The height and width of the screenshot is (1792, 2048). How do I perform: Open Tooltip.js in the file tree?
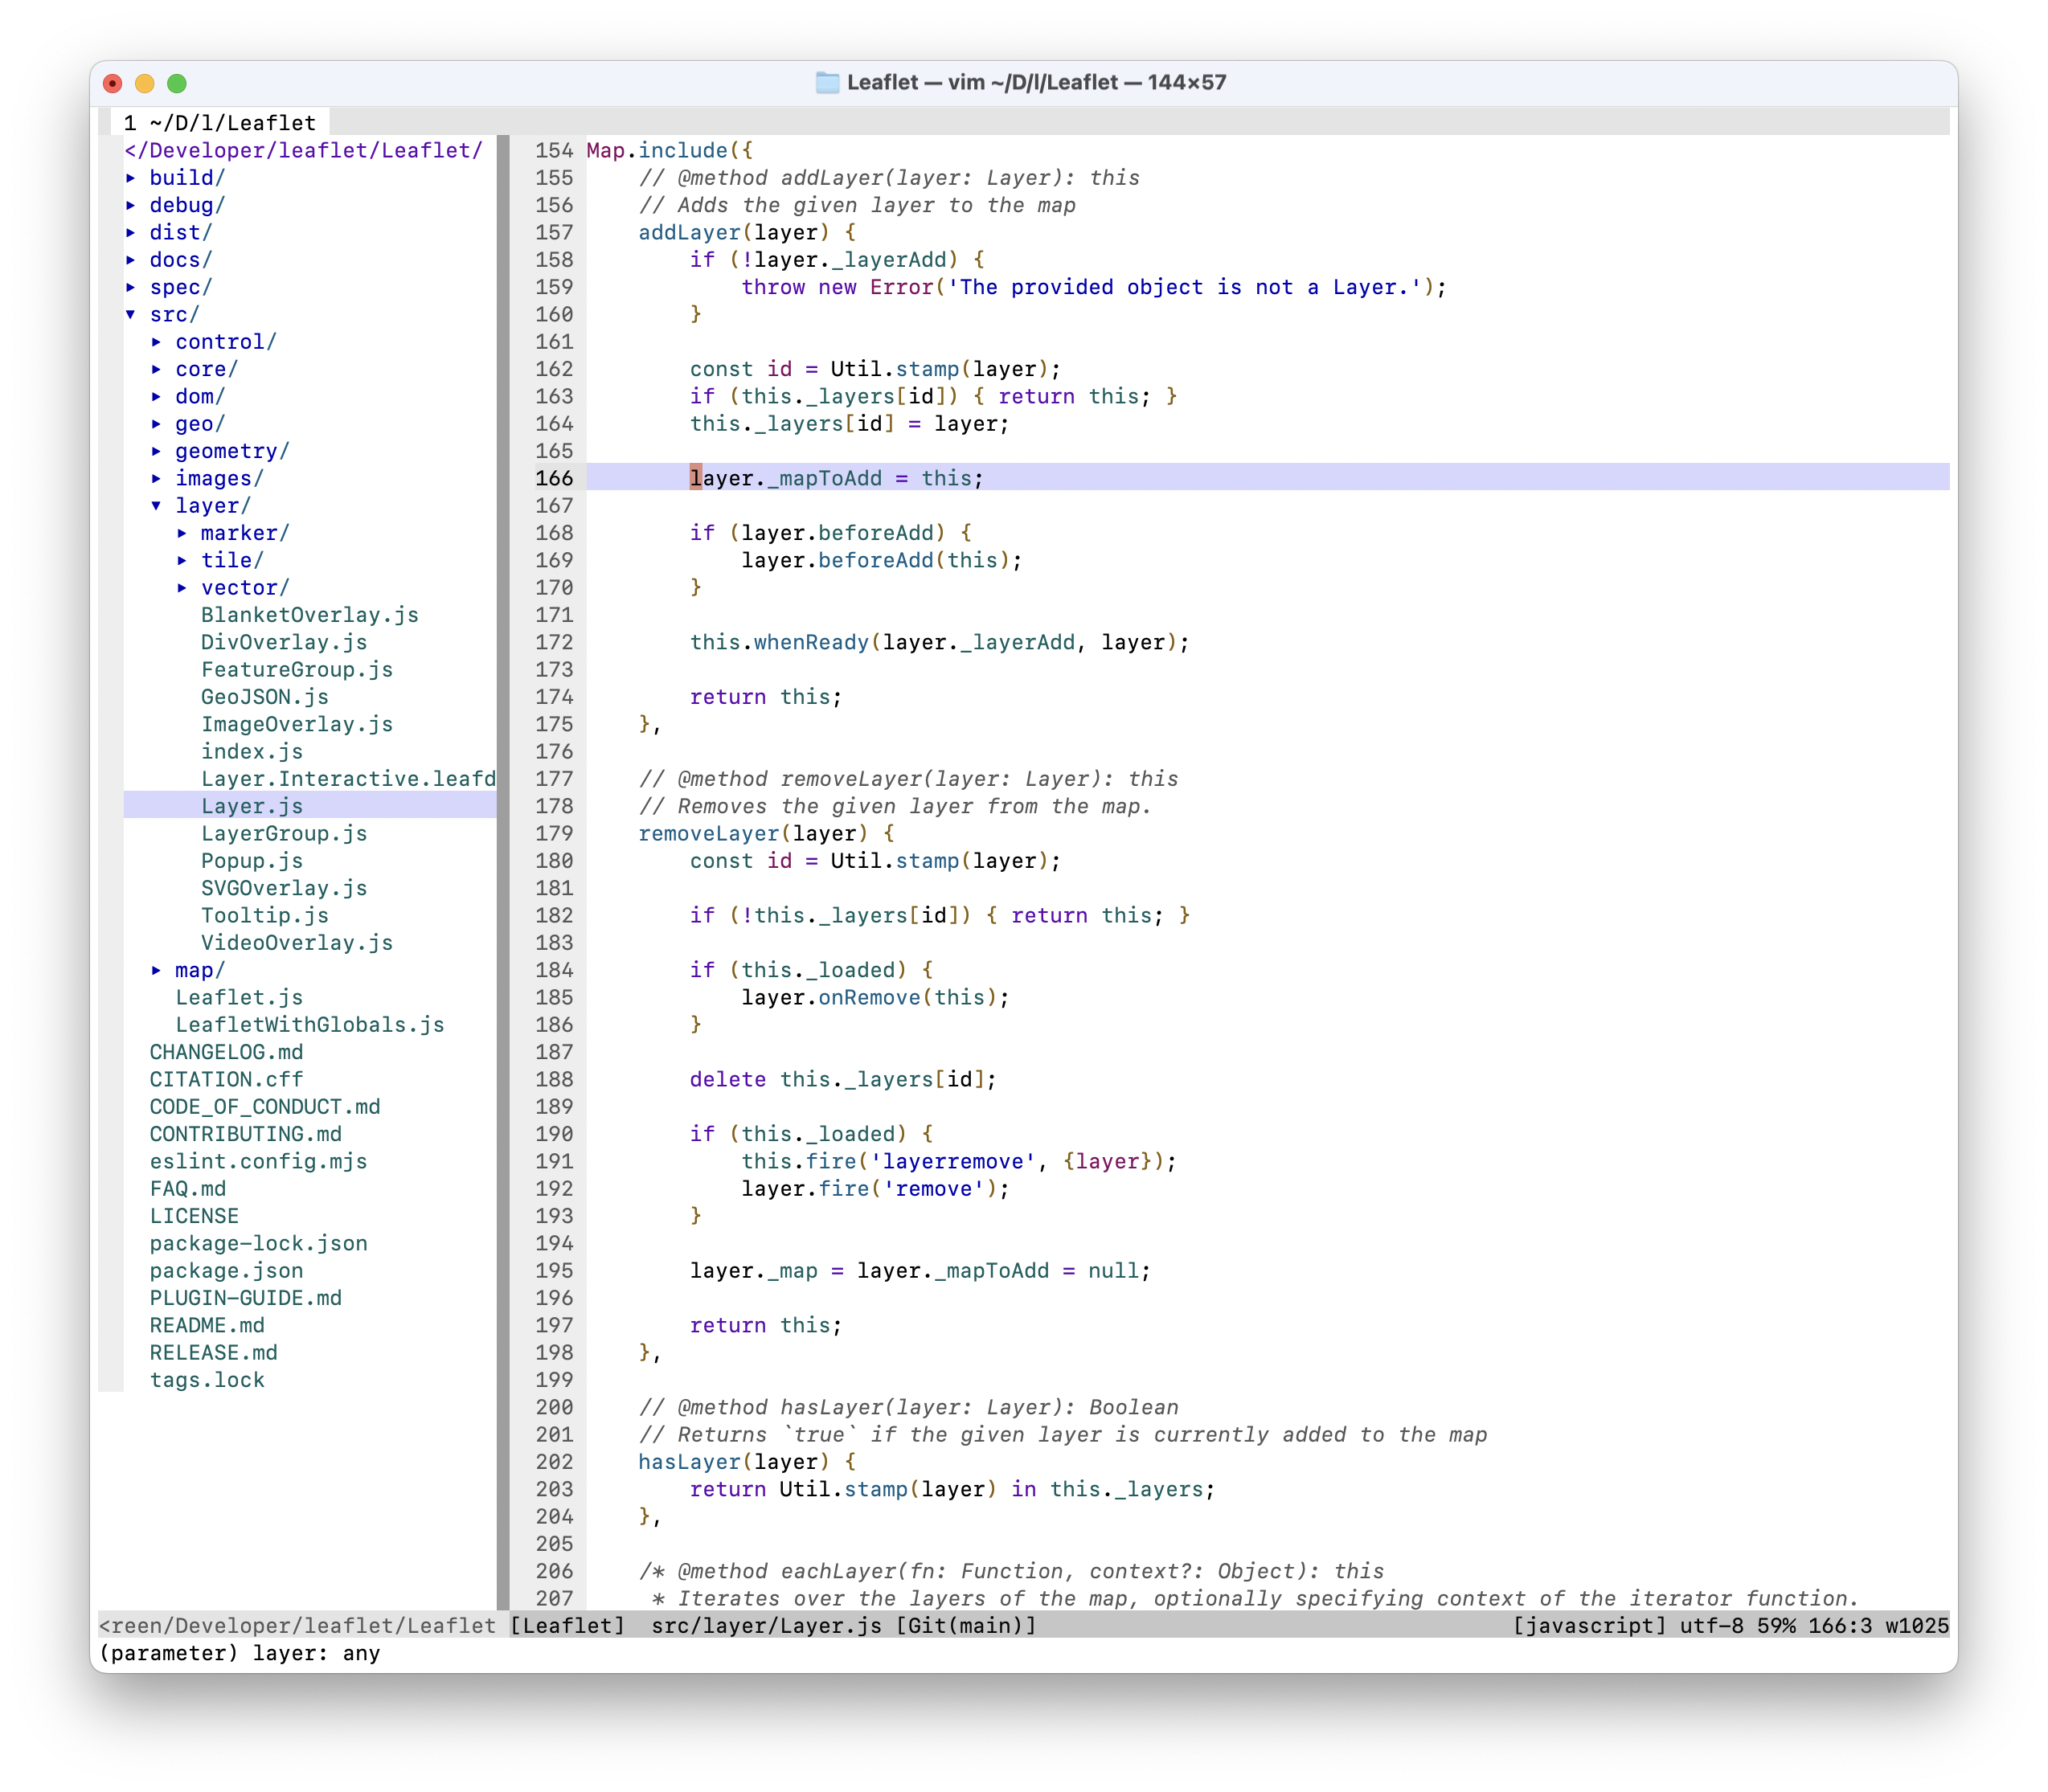tap(265, 915)
